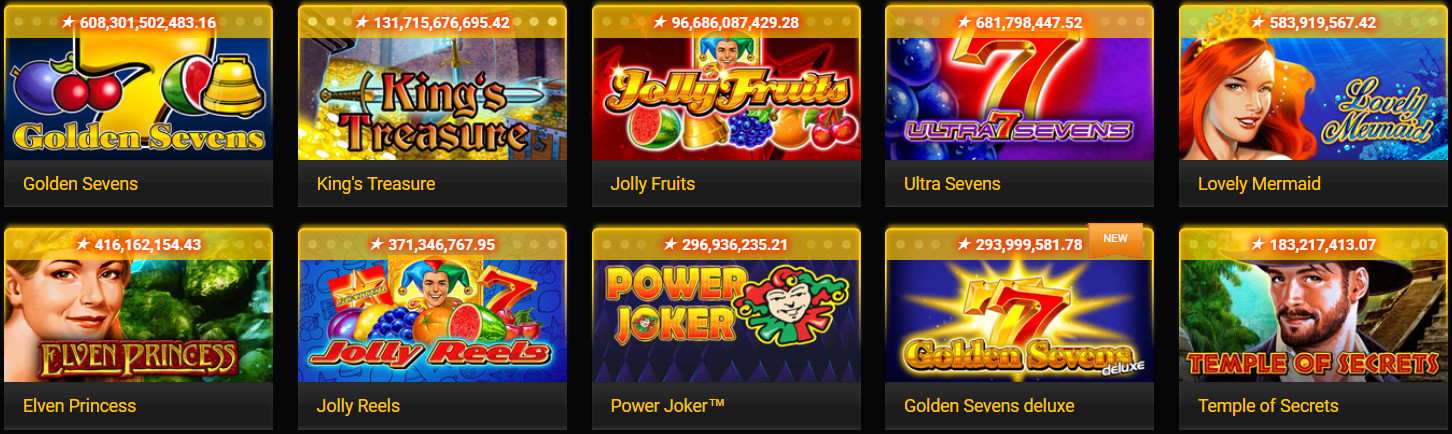
Task: Open the Lovely Mermaid title link
Action: click(x=1259, y=184)
